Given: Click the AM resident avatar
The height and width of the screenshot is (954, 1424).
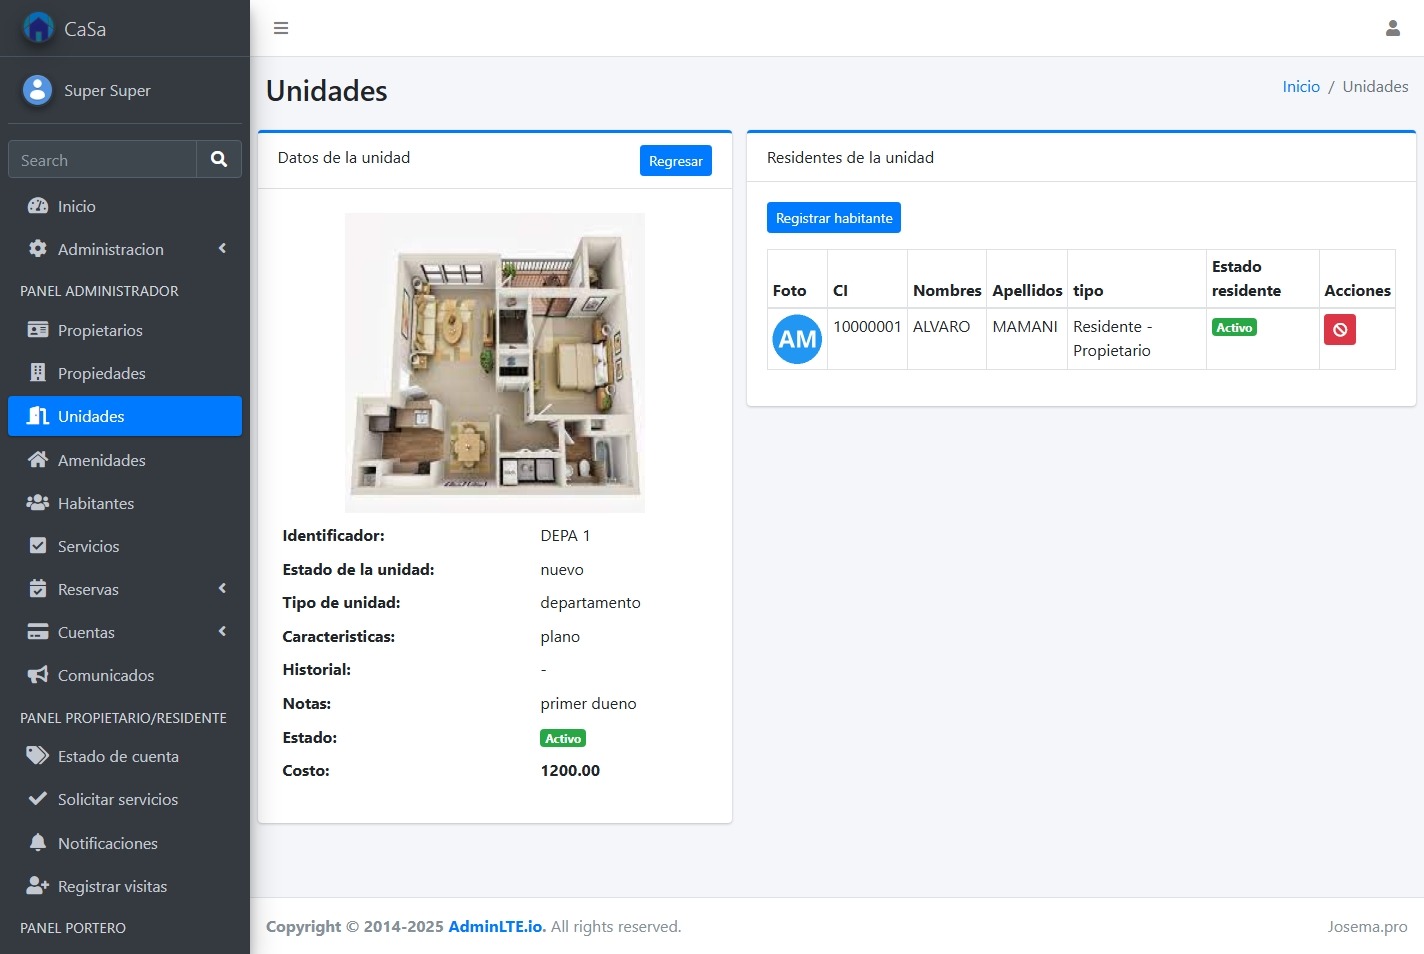Looking at the screenshot, I should 797,339.
